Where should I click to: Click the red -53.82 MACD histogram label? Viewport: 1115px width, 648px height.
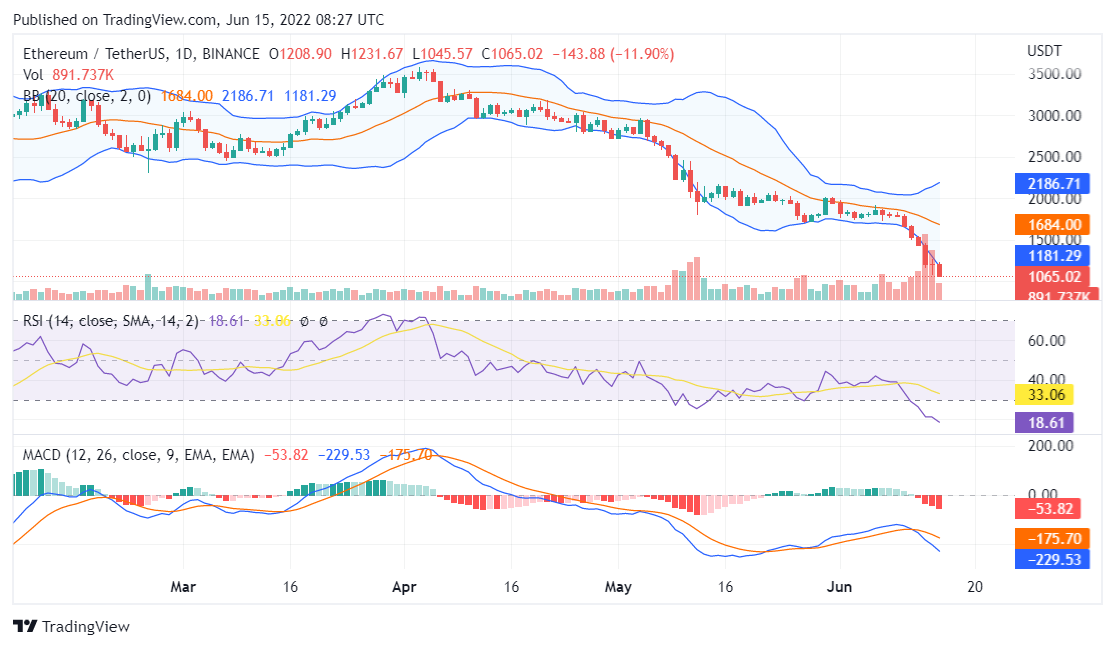1044,509
